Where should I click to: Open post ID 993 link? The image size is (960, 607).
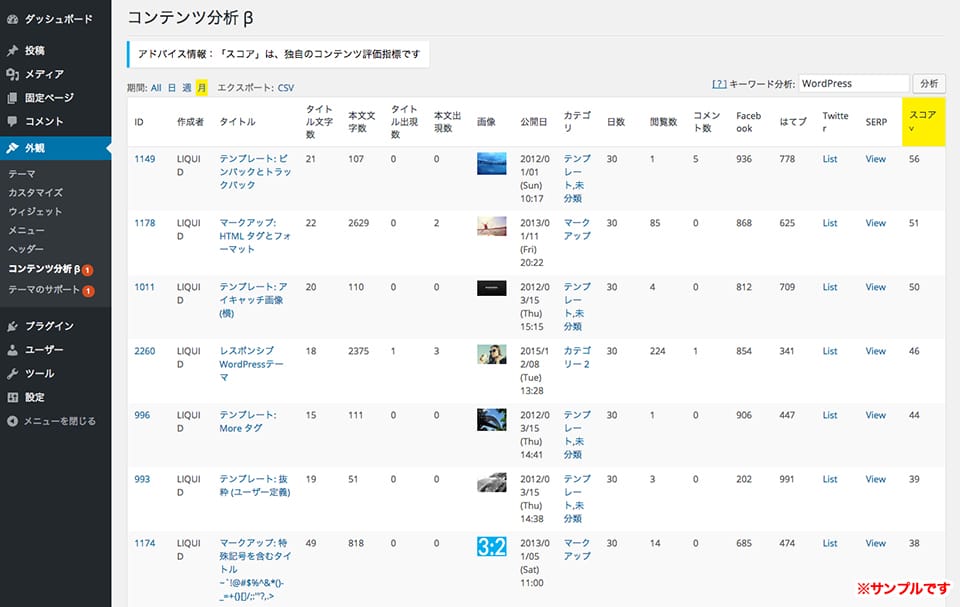142,479
